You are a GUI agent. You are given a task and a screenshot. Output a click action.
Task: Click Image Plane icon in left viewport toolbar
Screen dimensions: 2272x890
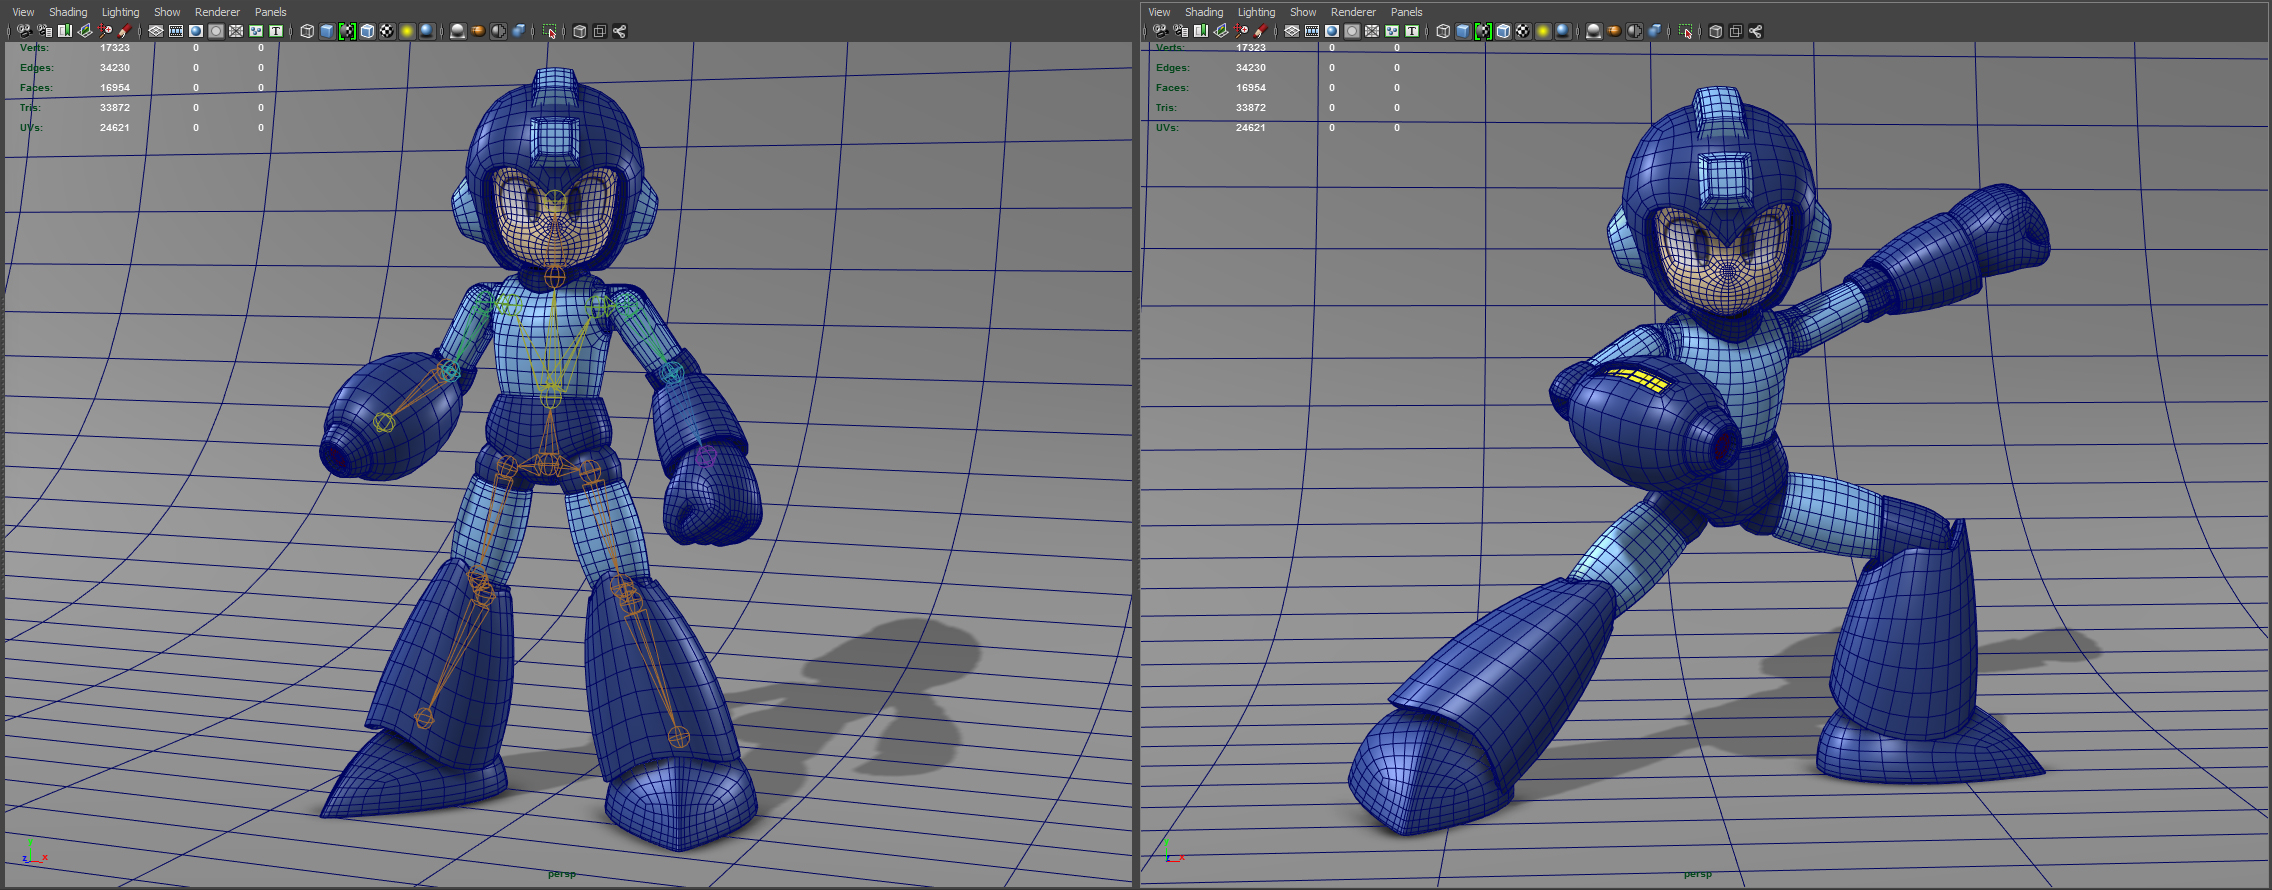[x=85, y=31]
